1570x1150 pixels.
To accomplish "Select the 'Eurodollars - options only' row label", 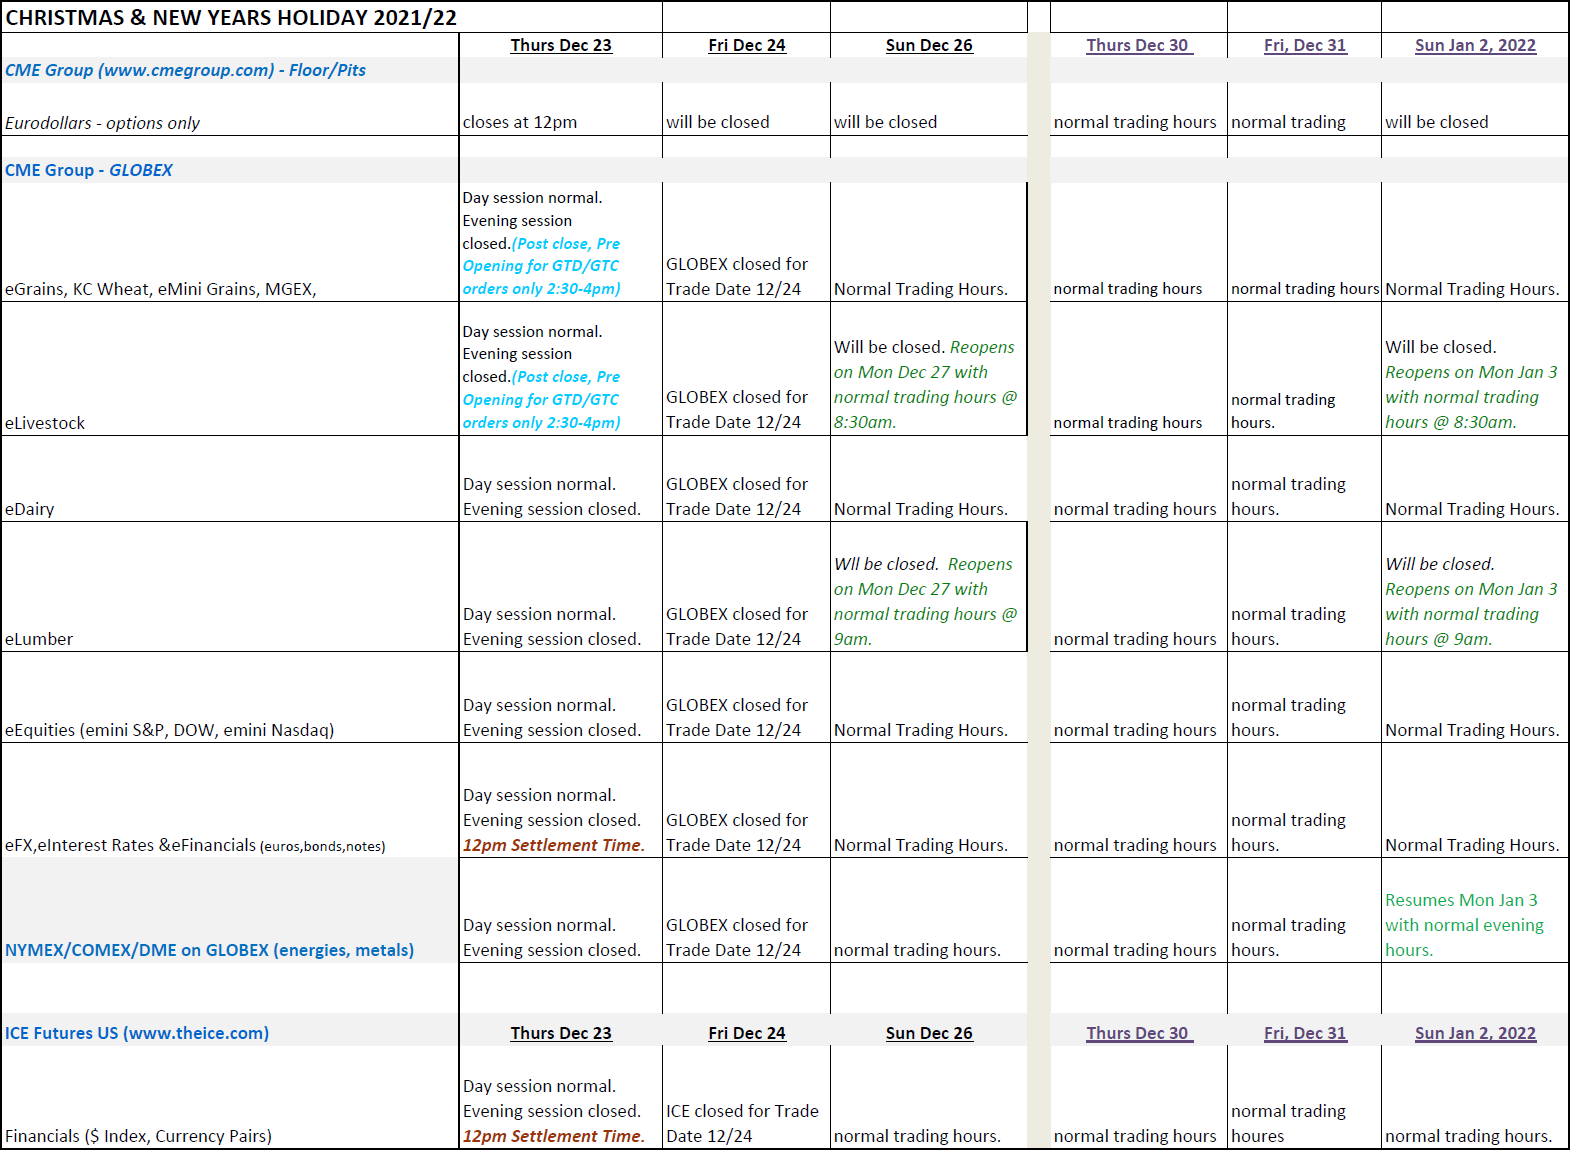I will pos(102,123).
